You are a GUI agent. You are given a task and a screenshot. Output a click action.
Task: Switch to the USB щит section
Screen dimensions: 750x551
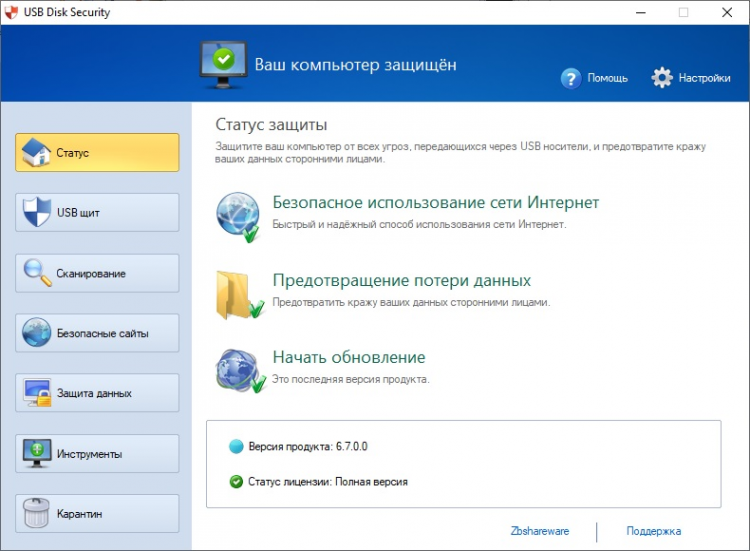pyautogui.click(x=97, y=212)
